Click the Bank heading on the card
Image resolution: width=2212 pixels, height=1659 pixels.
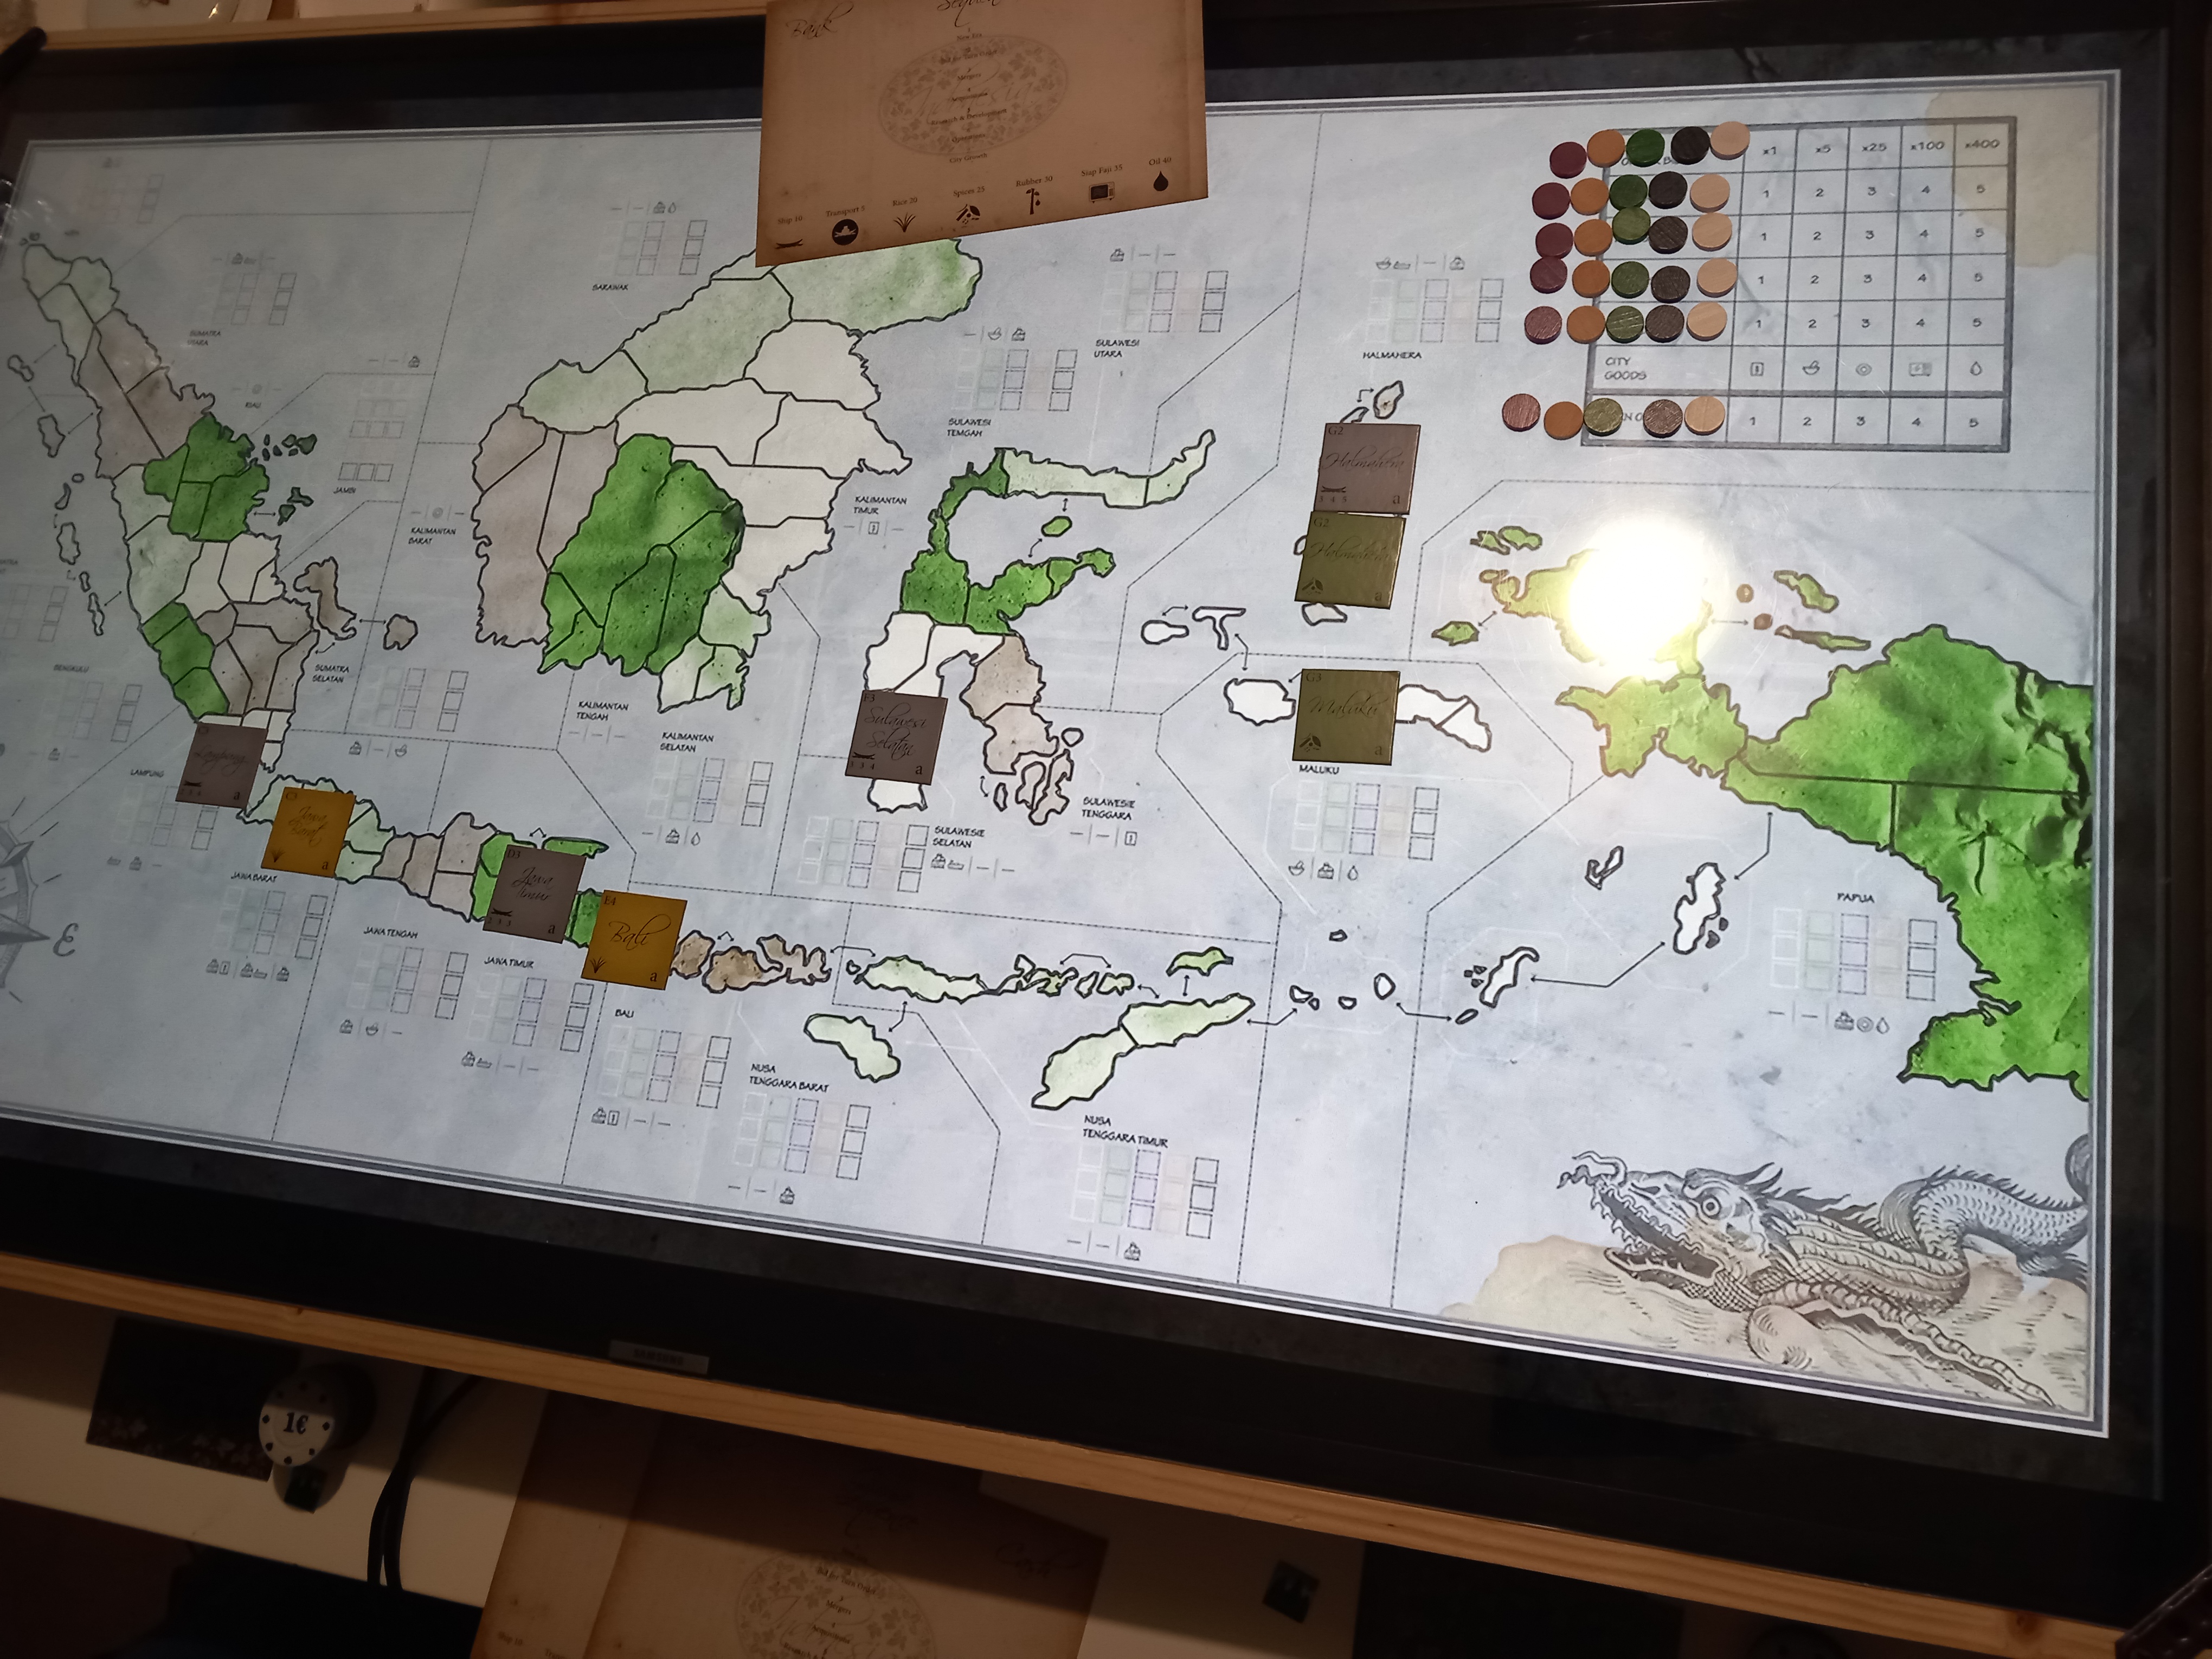click(814, 23)
